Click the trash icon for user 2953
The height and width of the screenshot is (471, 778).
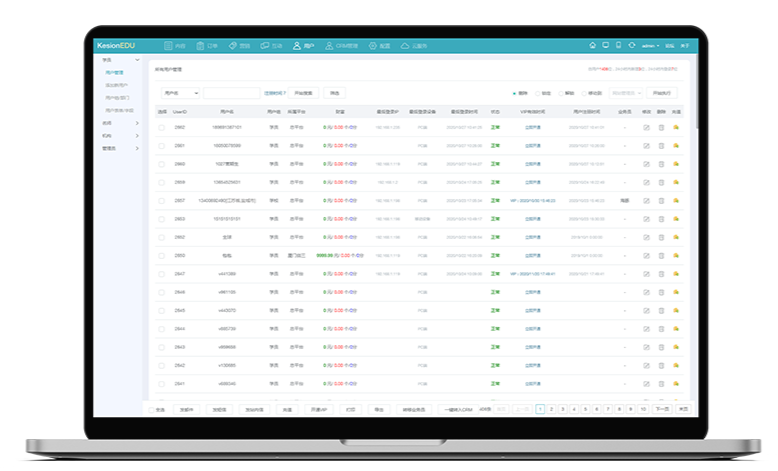(661, 219)
